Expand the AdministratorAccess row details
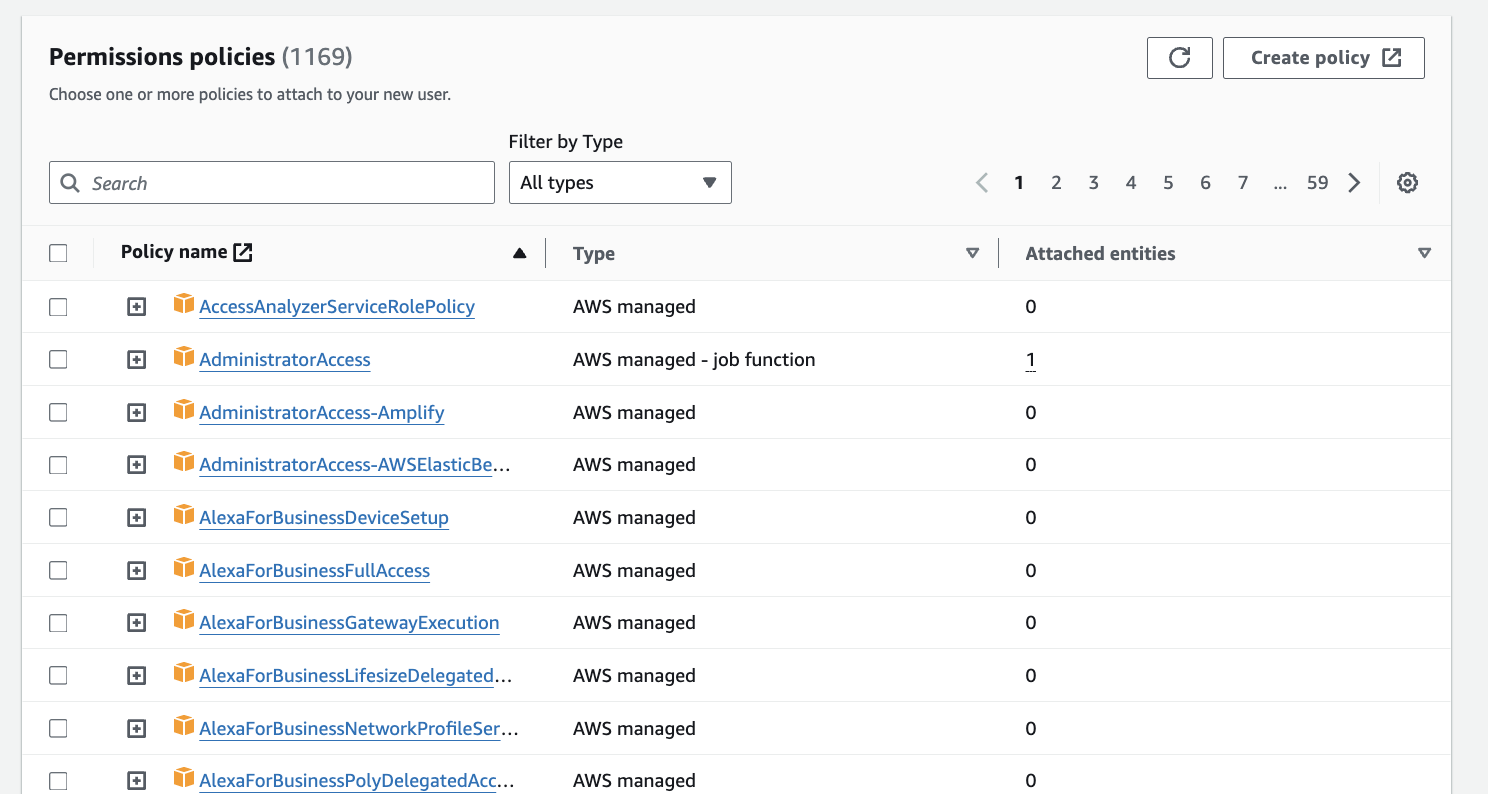Screen dimensions: 1488x794 pos(137,360)
